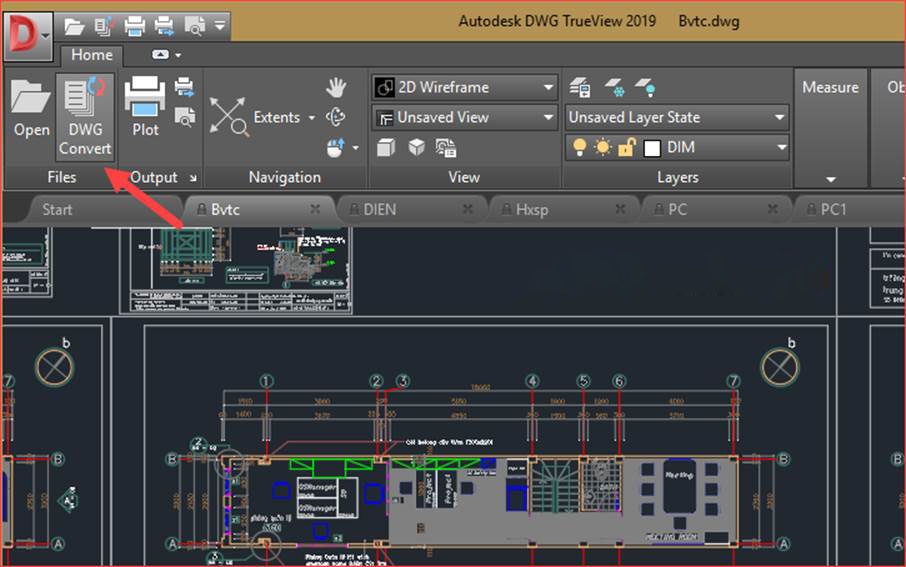Open the Unsaved View dropdown
Image resolution: width=906 pixels, height=567 pixels.
pos(465,118)
